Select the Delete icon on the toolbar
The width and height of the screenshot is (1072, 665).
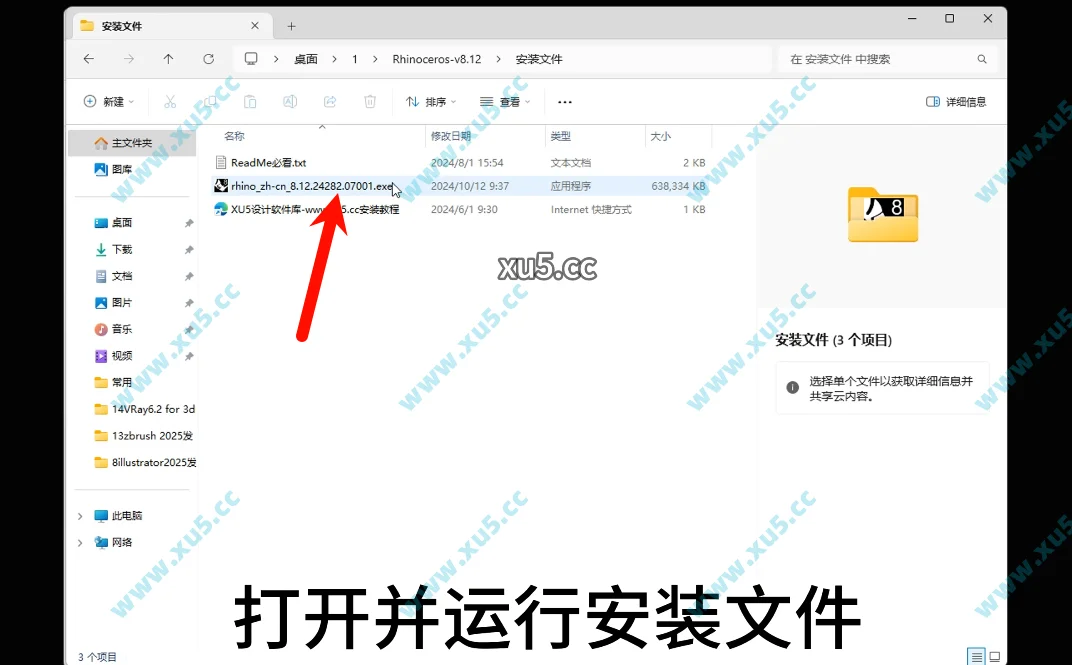coord(370,101)
